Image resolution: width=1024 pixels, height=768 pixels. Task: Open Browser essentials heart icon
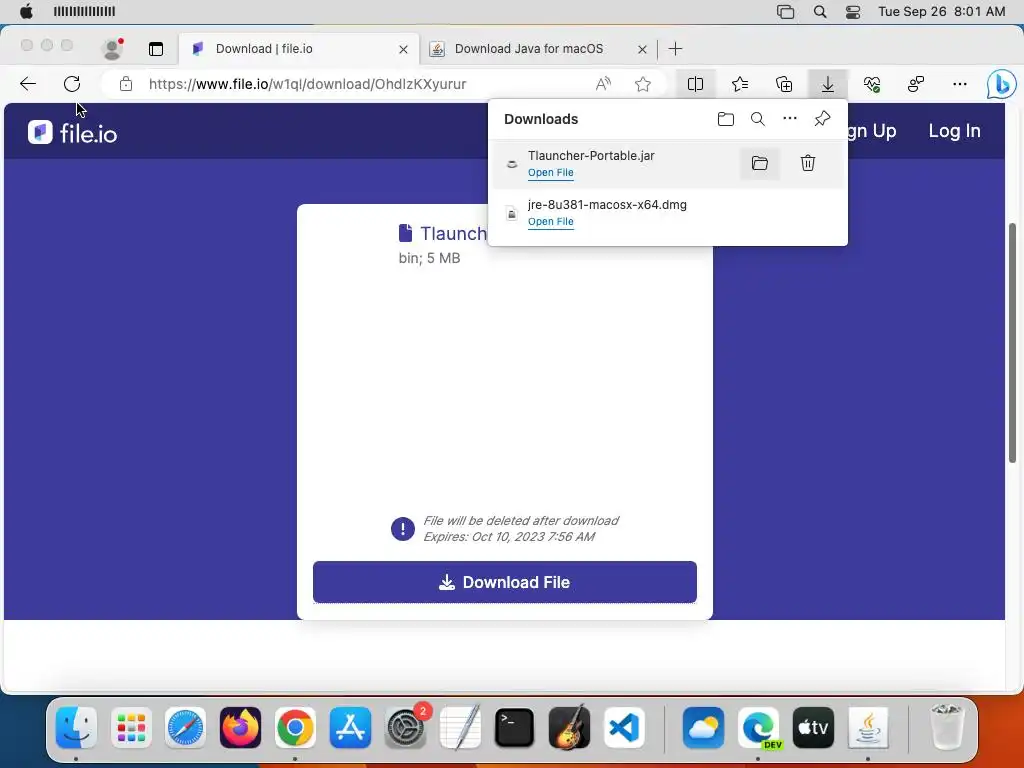(x=872, y=84)
